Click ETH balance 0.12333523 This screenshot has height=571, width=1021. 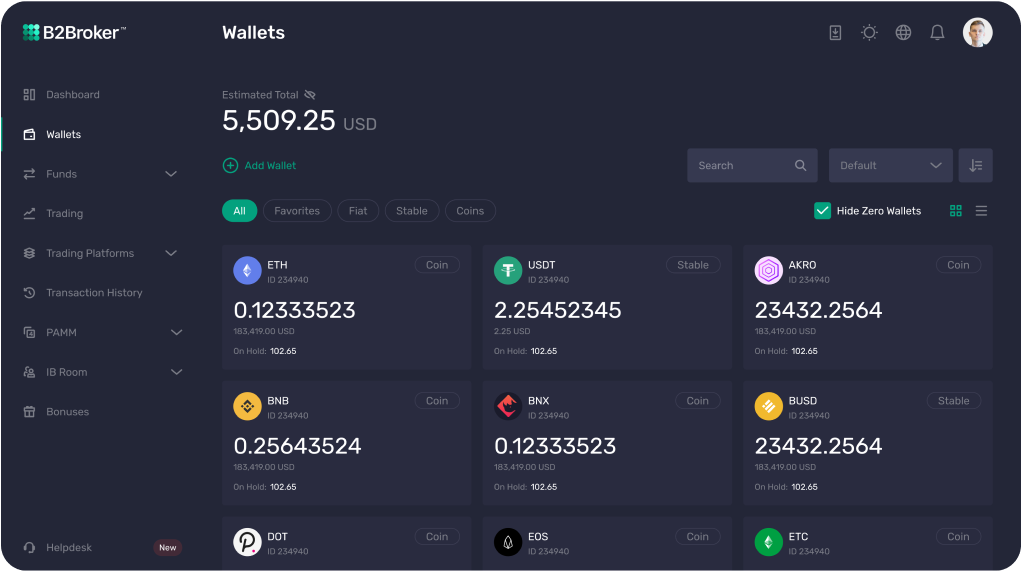(x=294, y=310)
